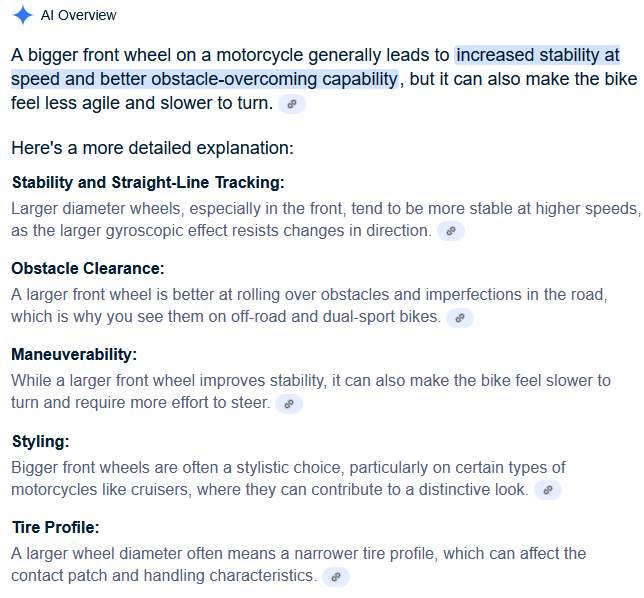This screenshot has height=598, width=644.
Task: Click the 'Styling' heading
Action: tap(40, 441)
